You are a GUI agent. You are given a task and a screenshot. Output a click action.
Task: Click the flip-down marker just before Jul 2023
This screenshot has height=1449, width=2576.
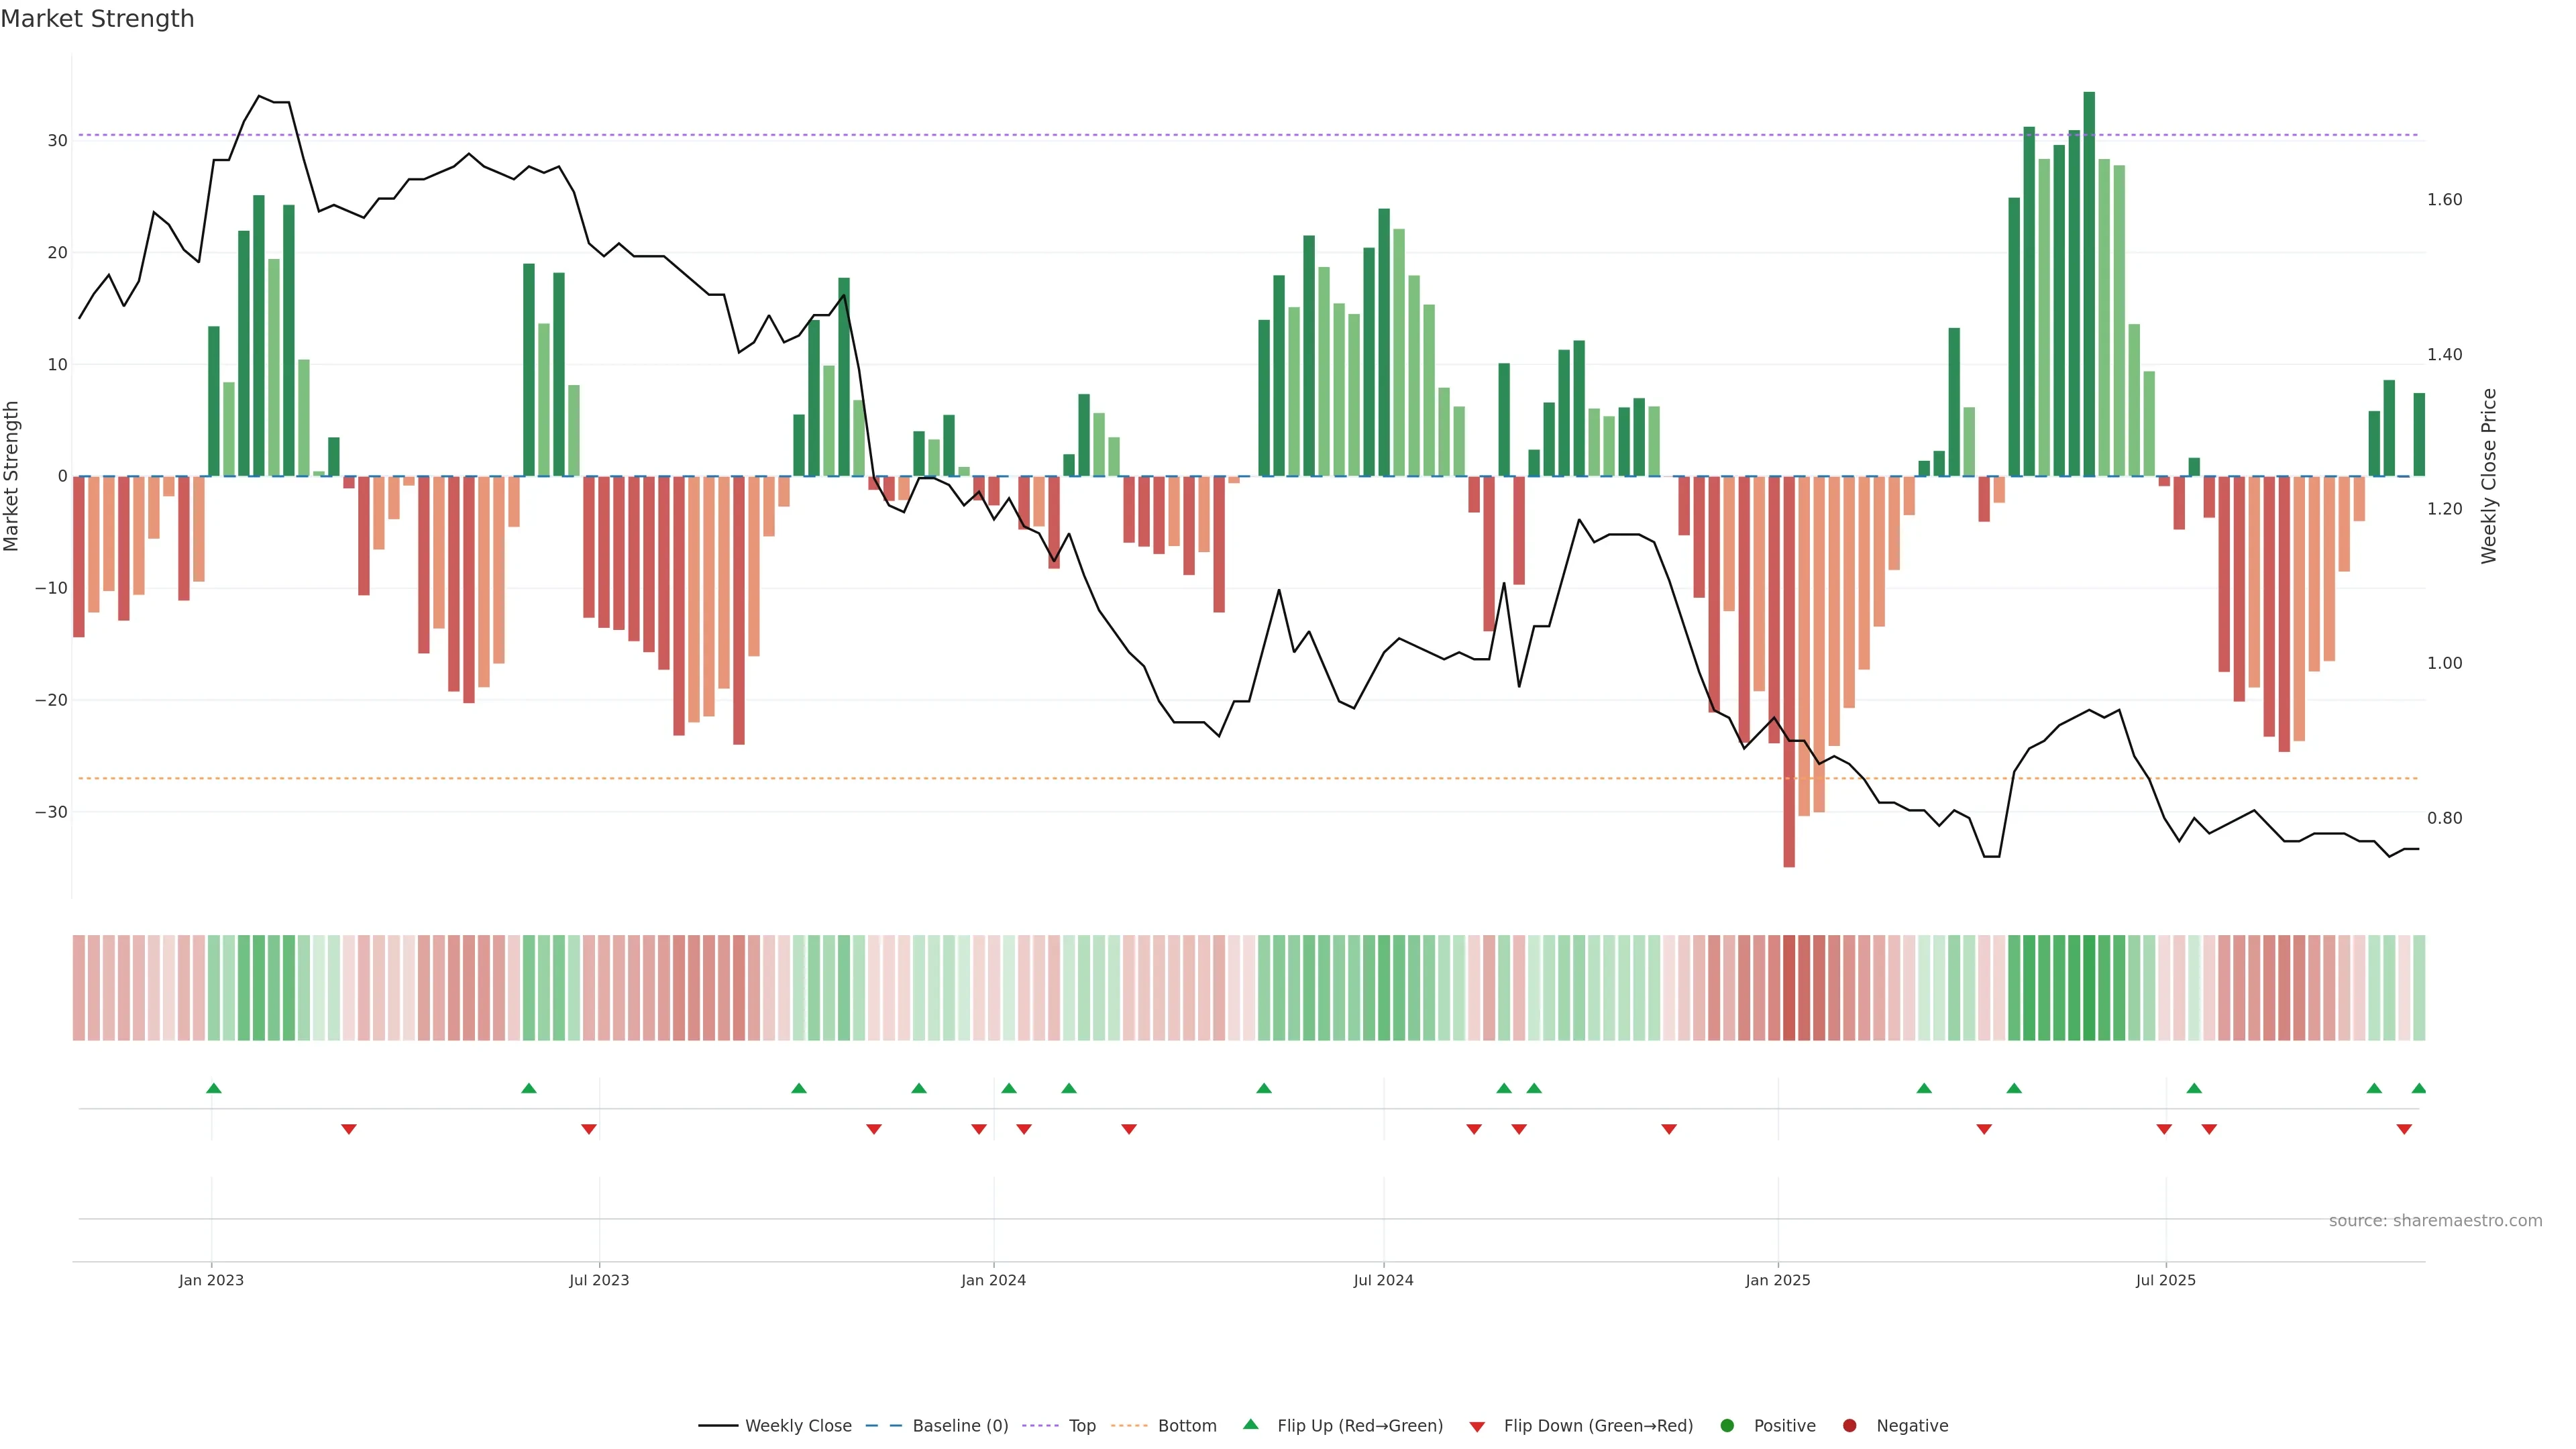pos(589,1129)
